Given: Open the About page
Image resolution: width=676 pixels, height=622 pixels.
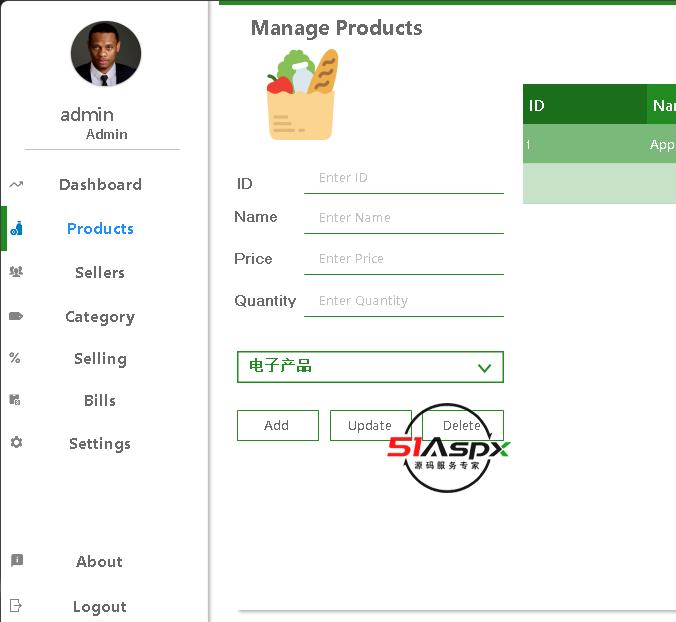Looking at the screenshot, I should click(99, 561).
